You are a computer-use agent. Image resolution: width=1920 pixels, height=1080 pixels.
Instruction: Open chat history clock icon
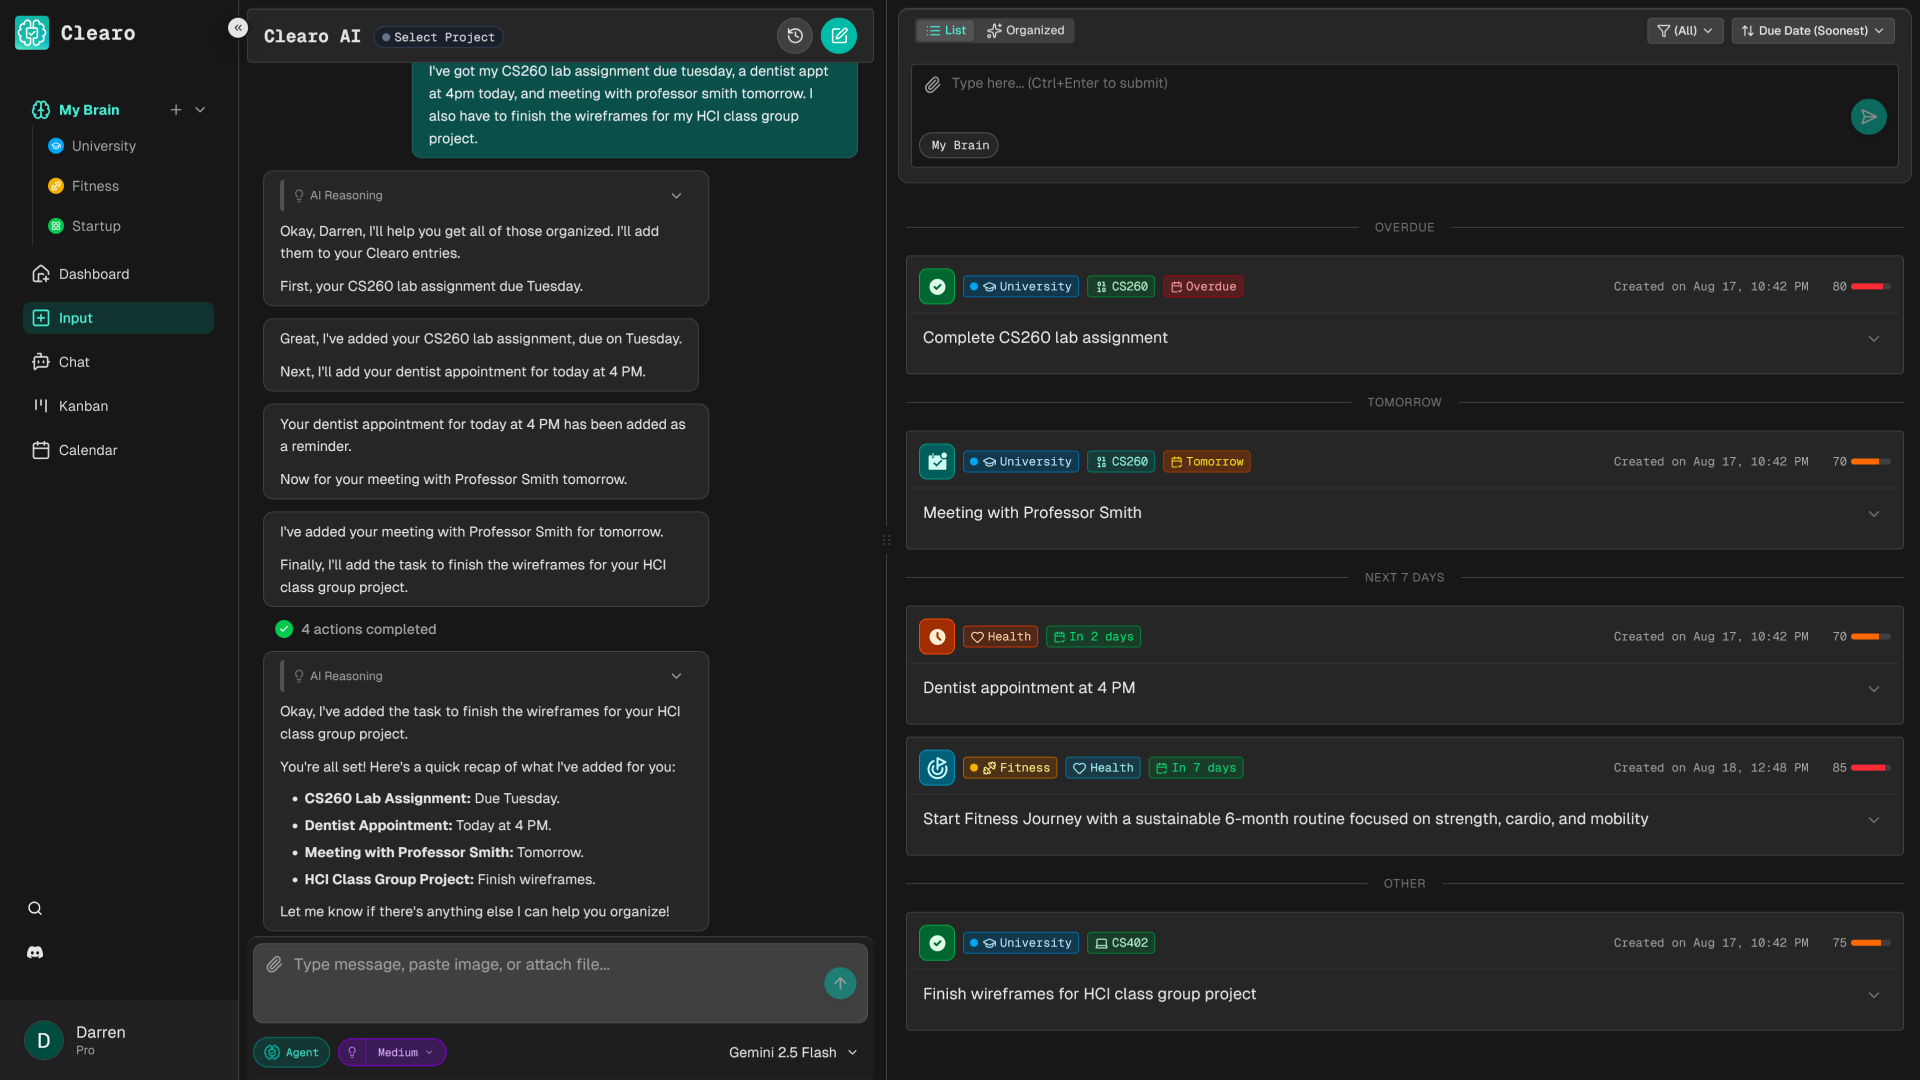tap(795, 36)
